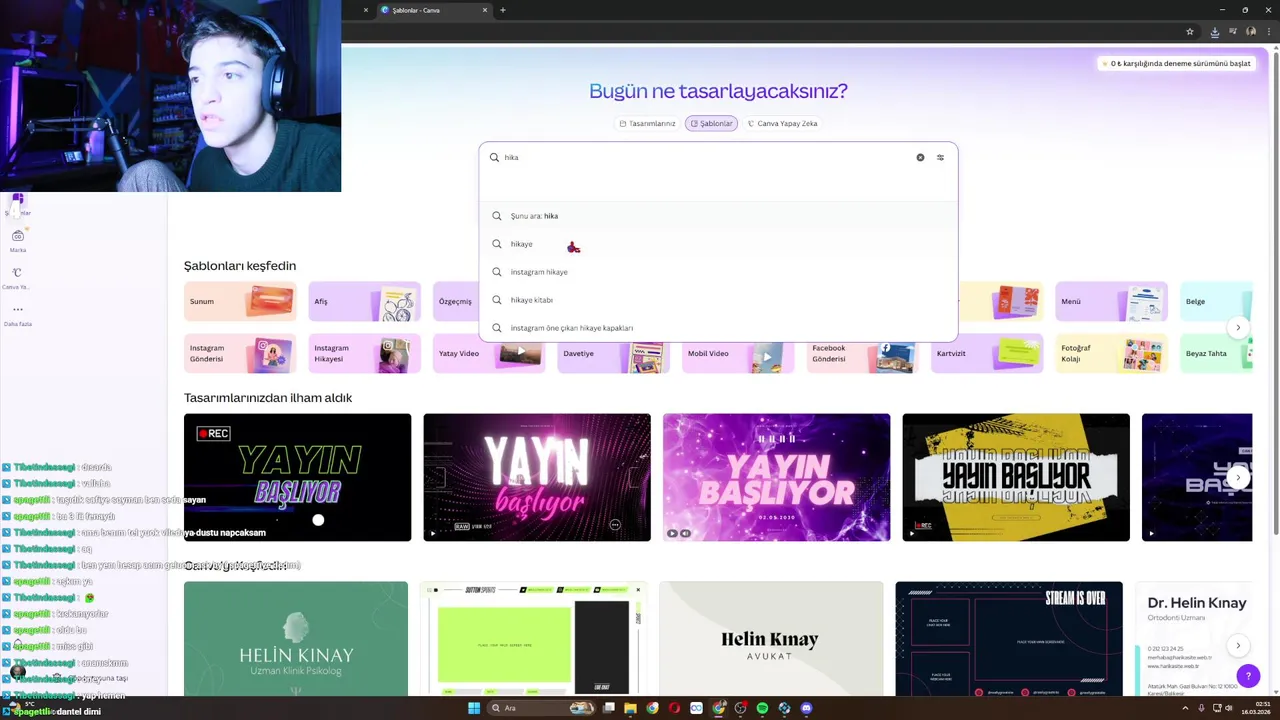Open the 'Stream Is Over' template
Viewport: 1280px width, 720px height.
pyautogui.click(x=1009, y=638)
